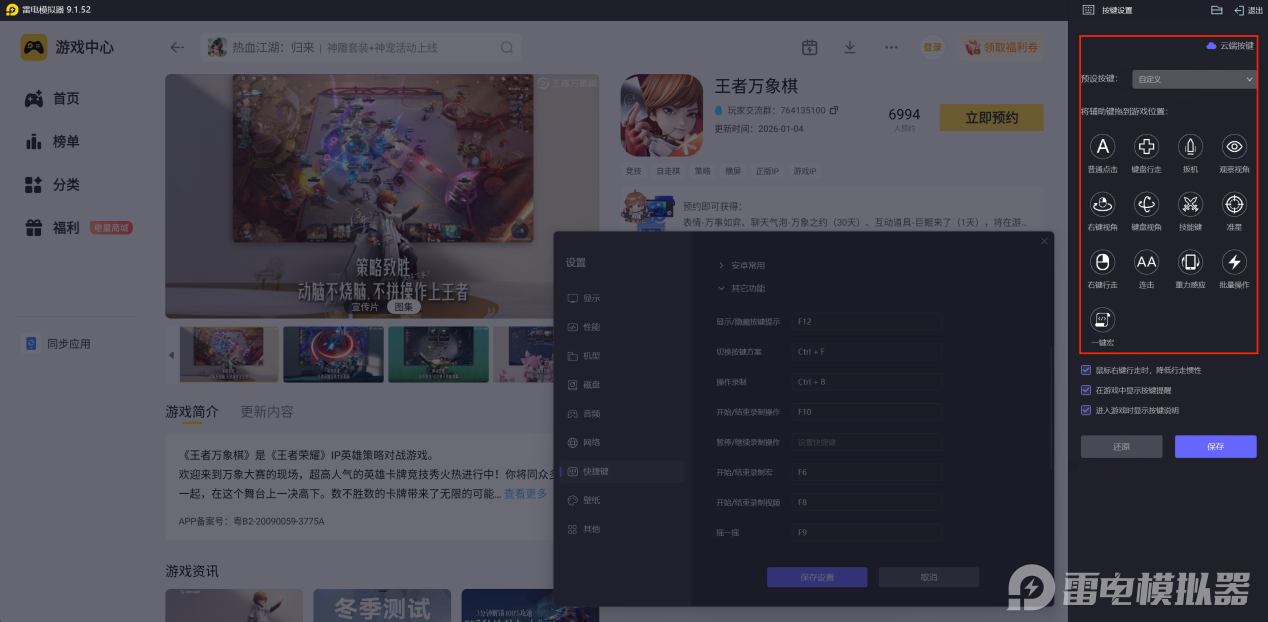
Task: Select the 观察视角 eye icon
Action: pos(1235,147)
